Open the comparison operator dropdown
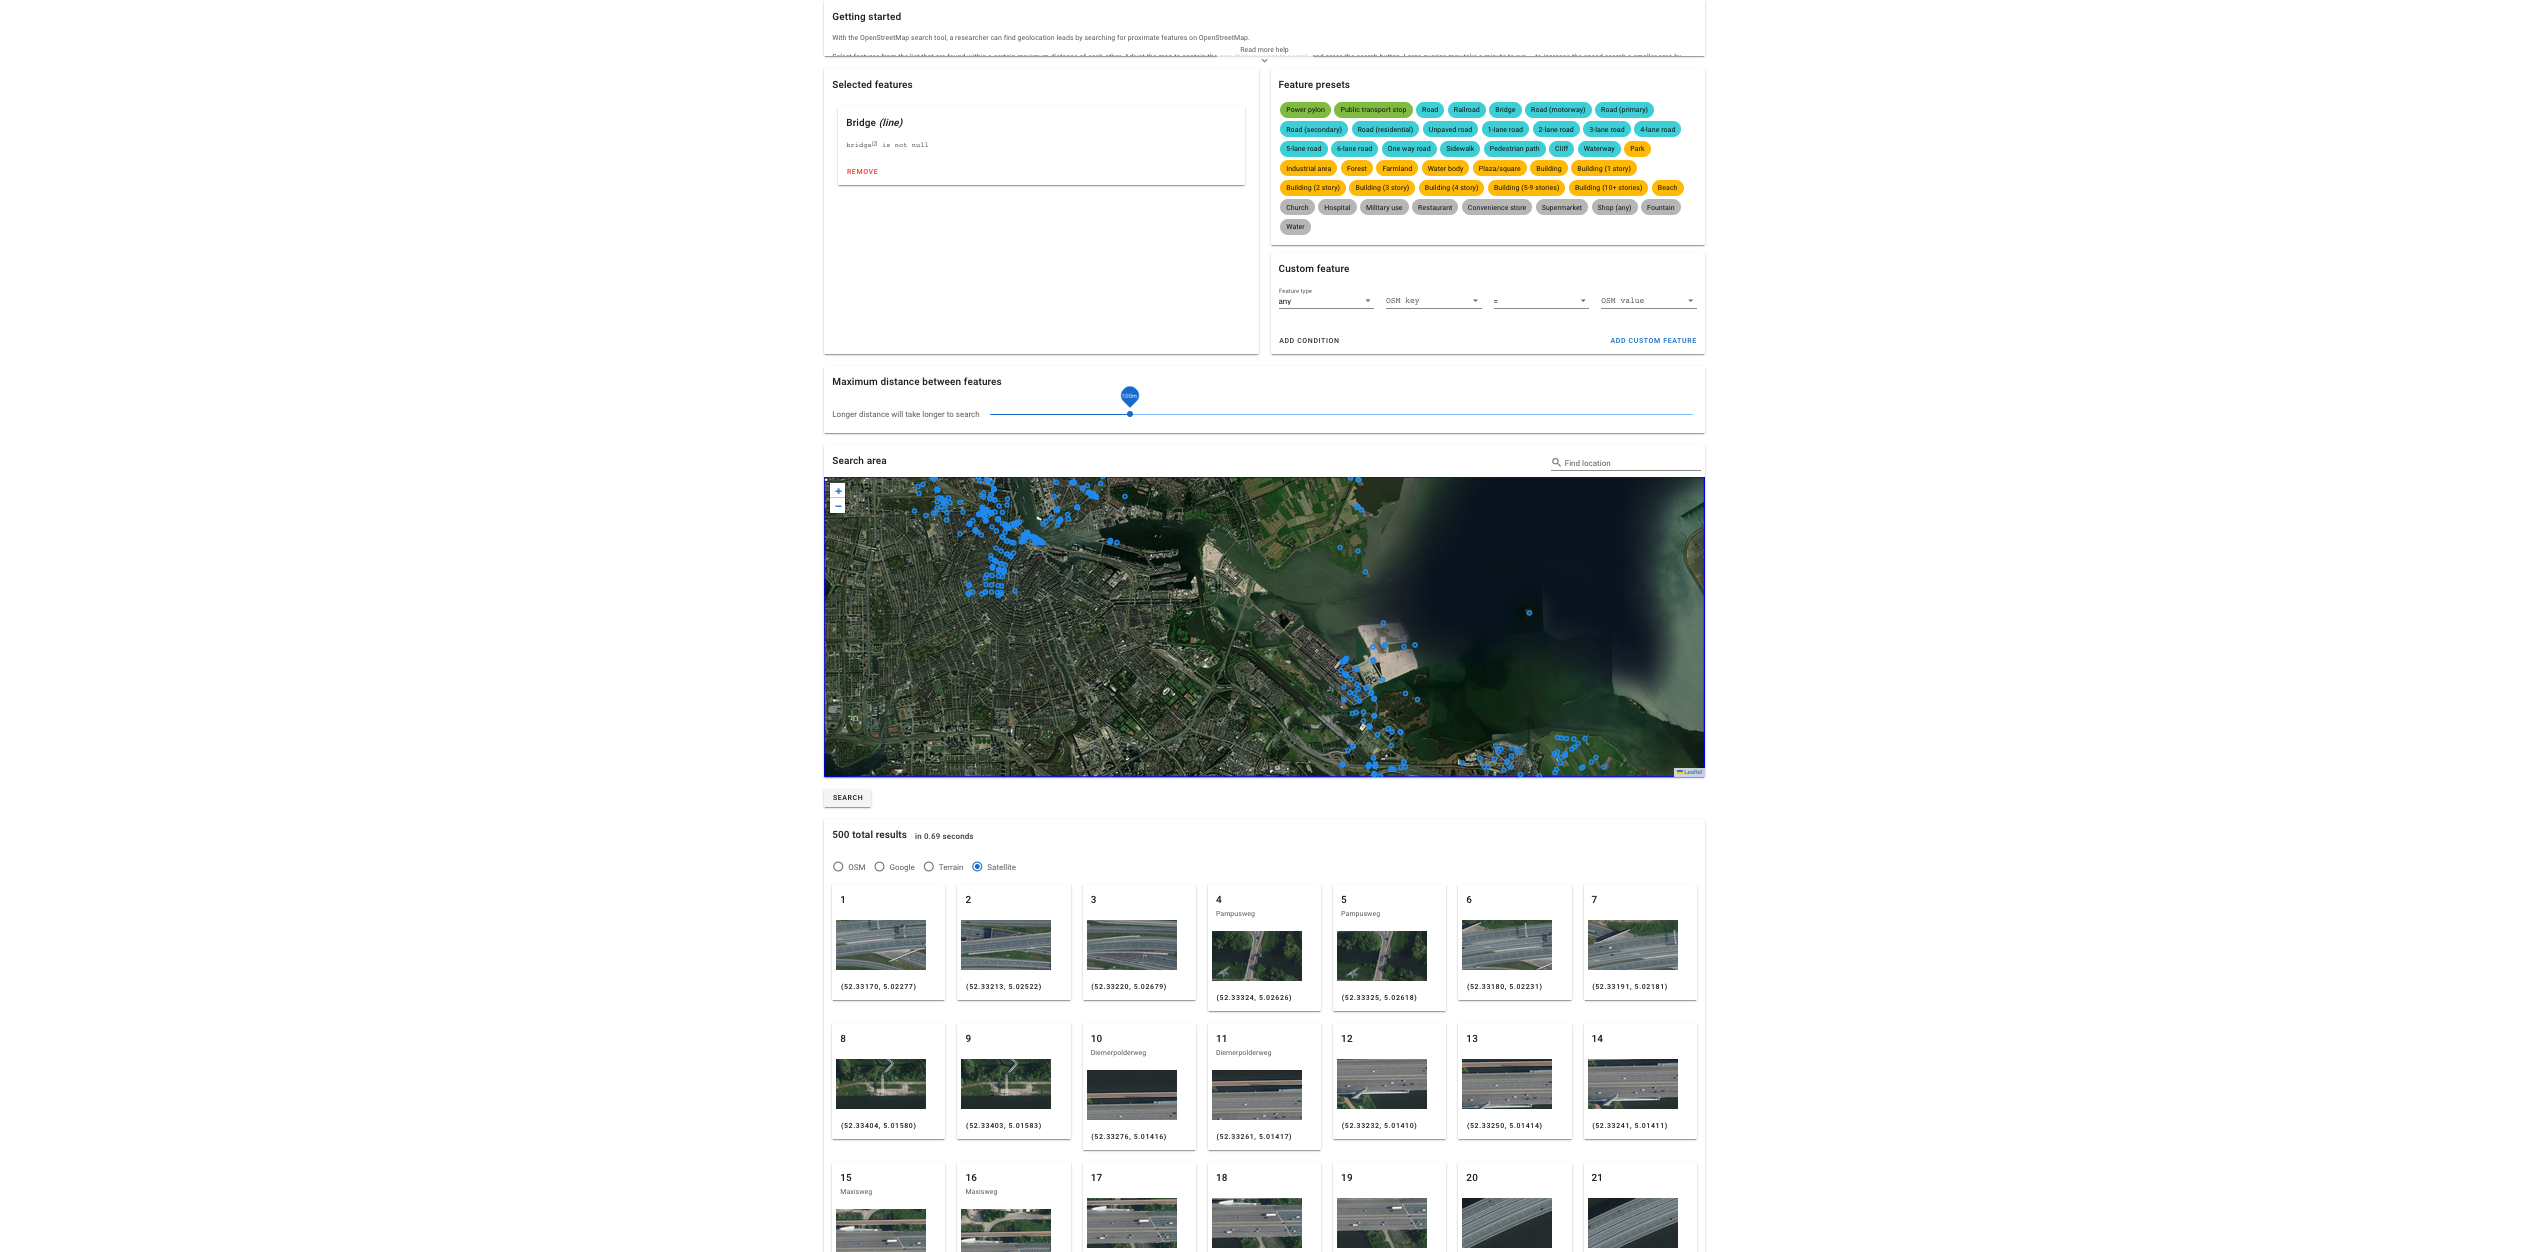Image resolution: width=2524 pixels, height=1252 pixels. point(1540,300)
